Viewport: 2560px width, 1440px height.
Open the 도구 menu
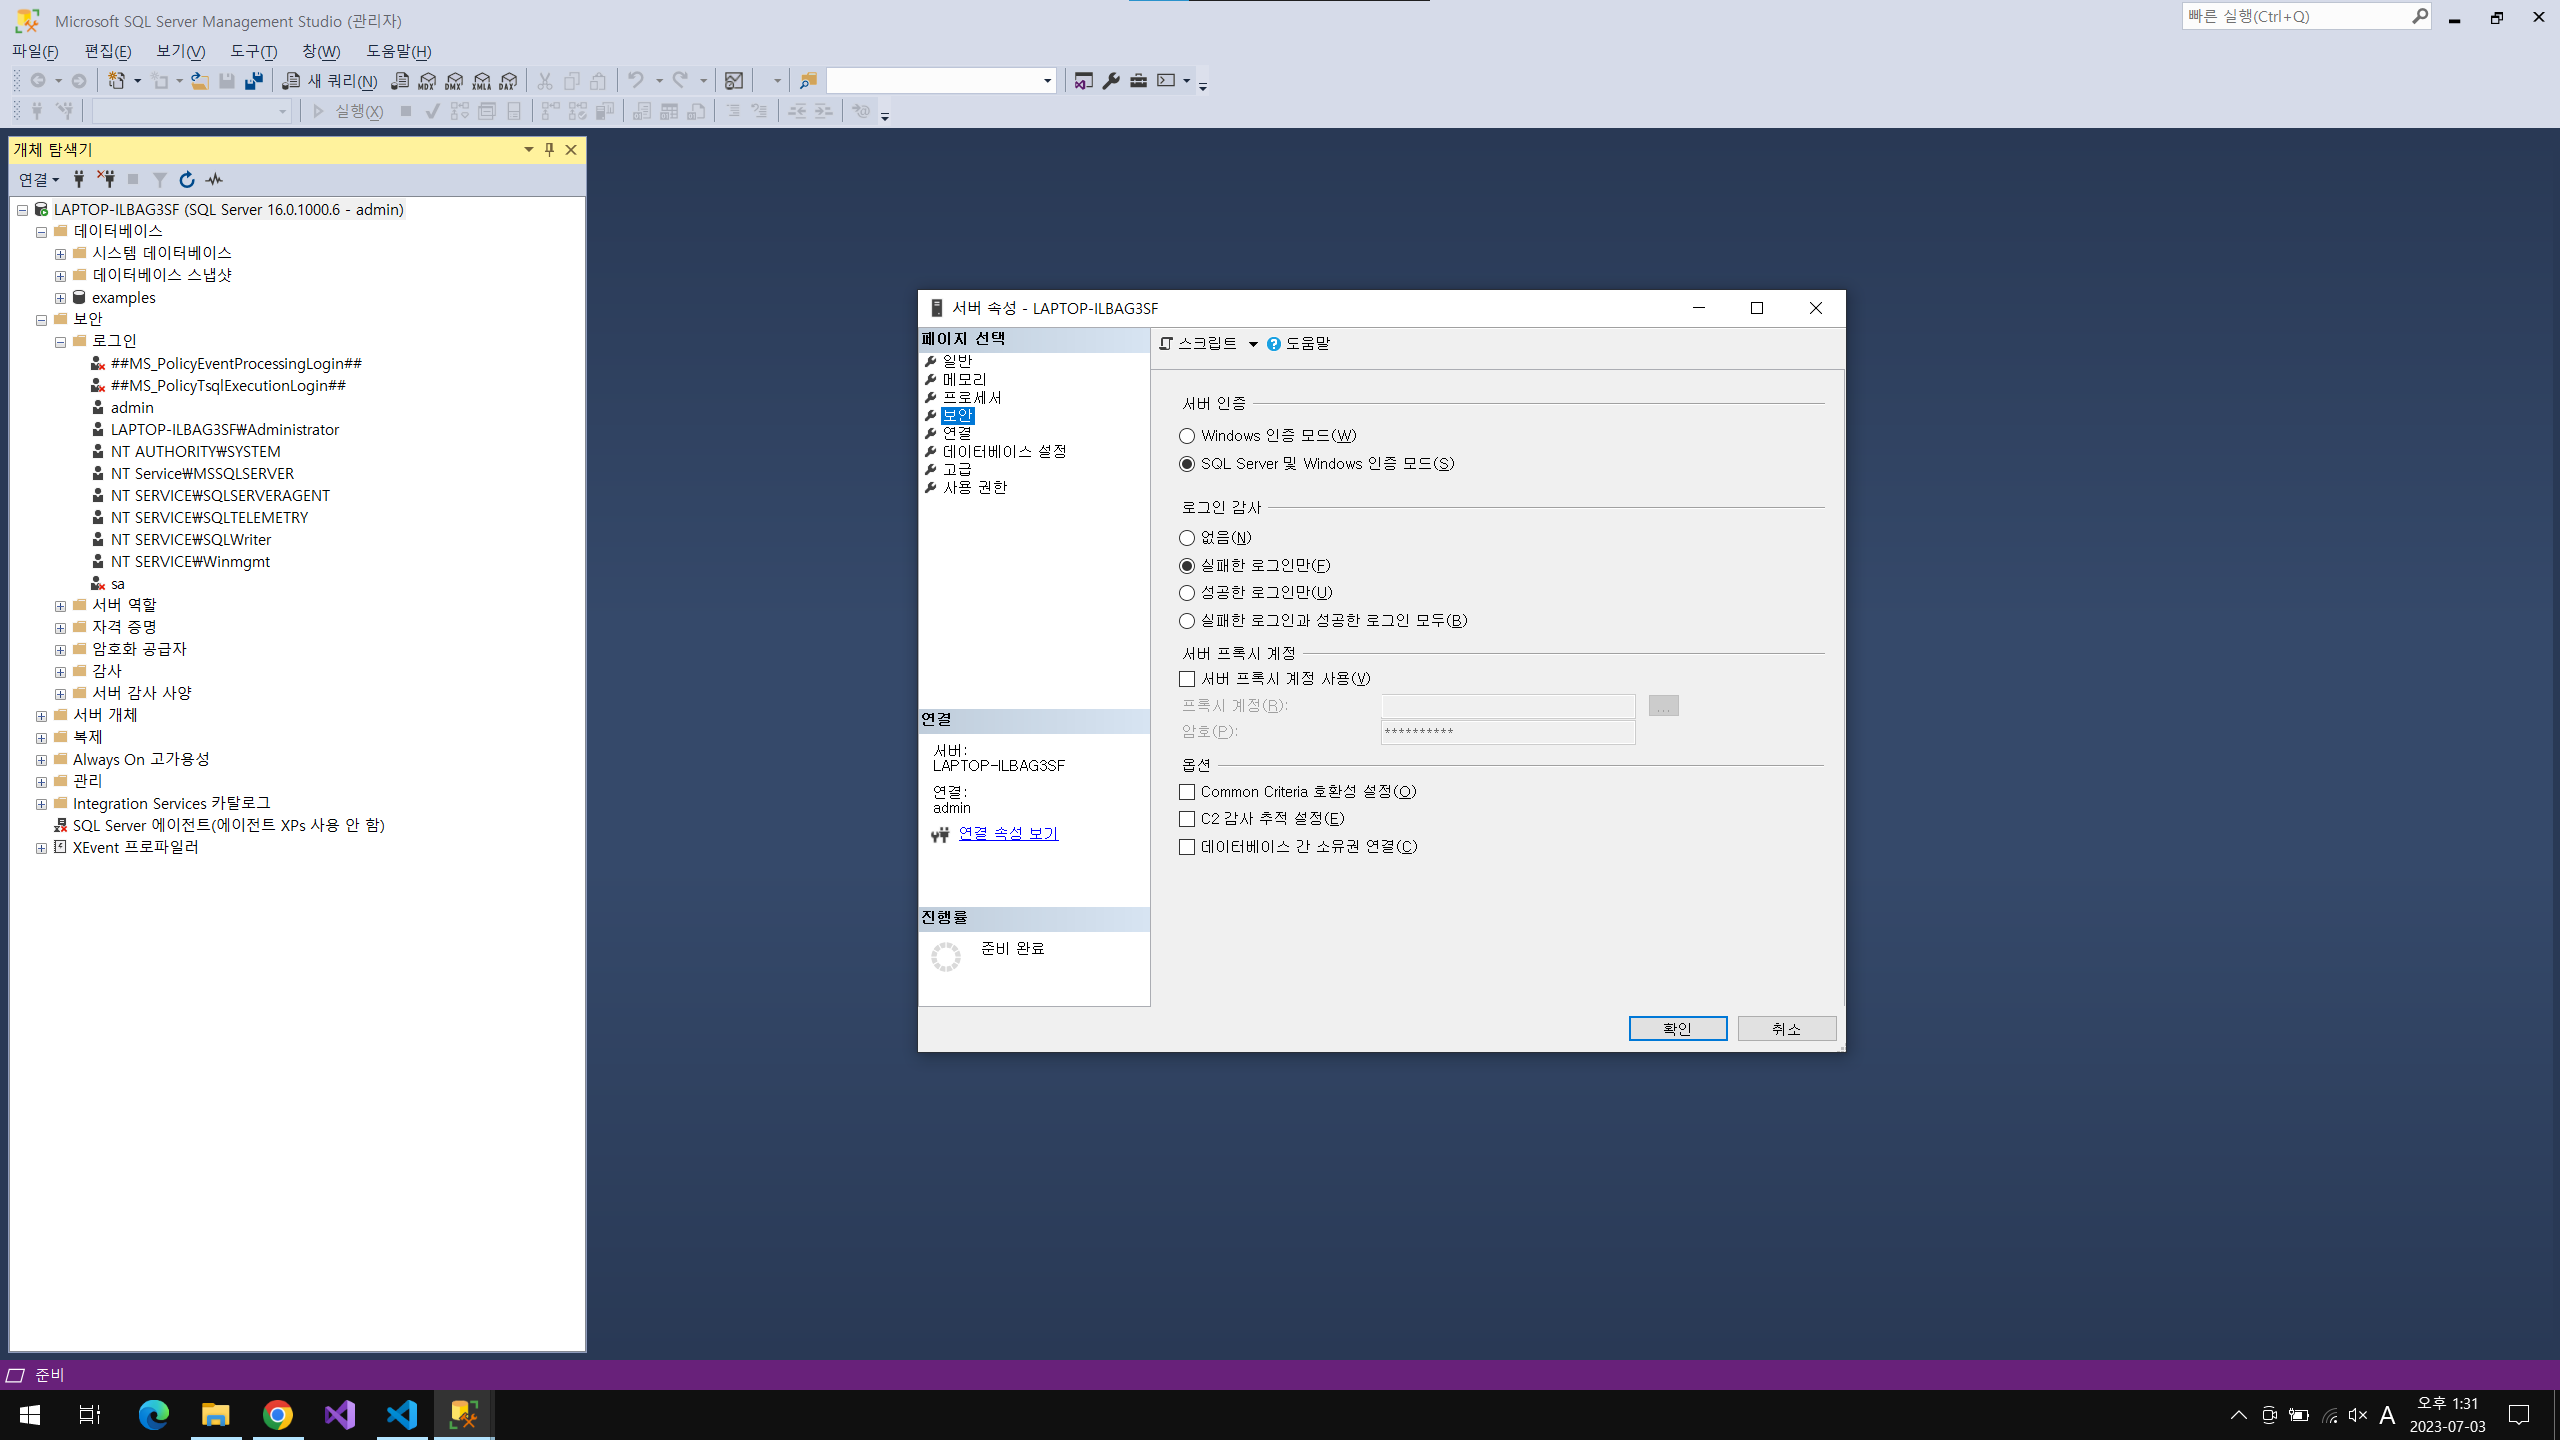(x=251, y=51)
